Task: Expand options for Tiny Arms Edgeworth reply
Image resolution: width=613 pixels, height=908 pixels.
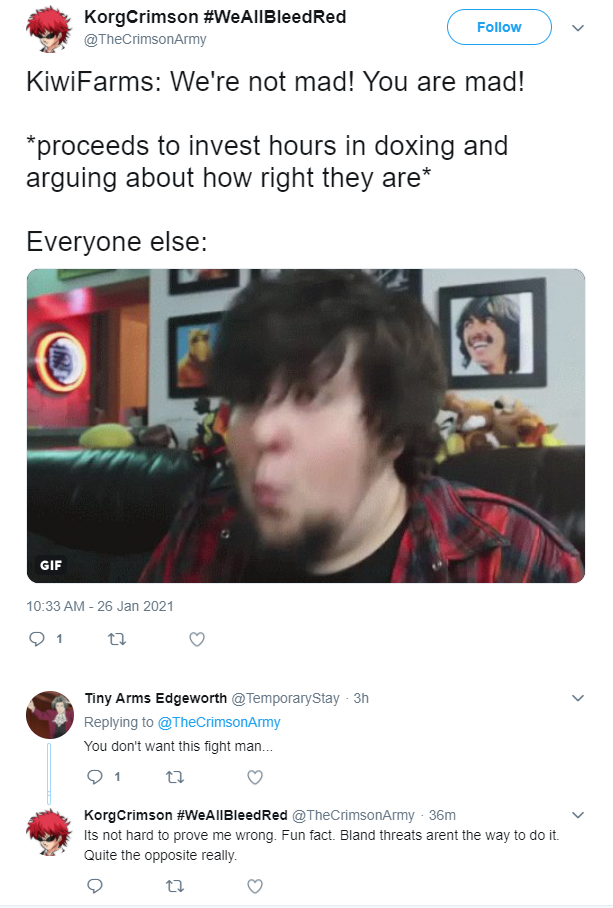Action: click(x=578, y=698)
